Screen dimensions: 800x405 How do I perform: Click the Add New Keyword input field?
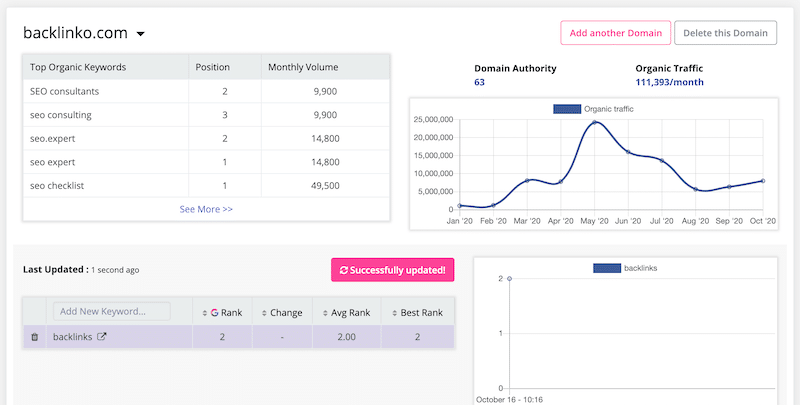112,312
